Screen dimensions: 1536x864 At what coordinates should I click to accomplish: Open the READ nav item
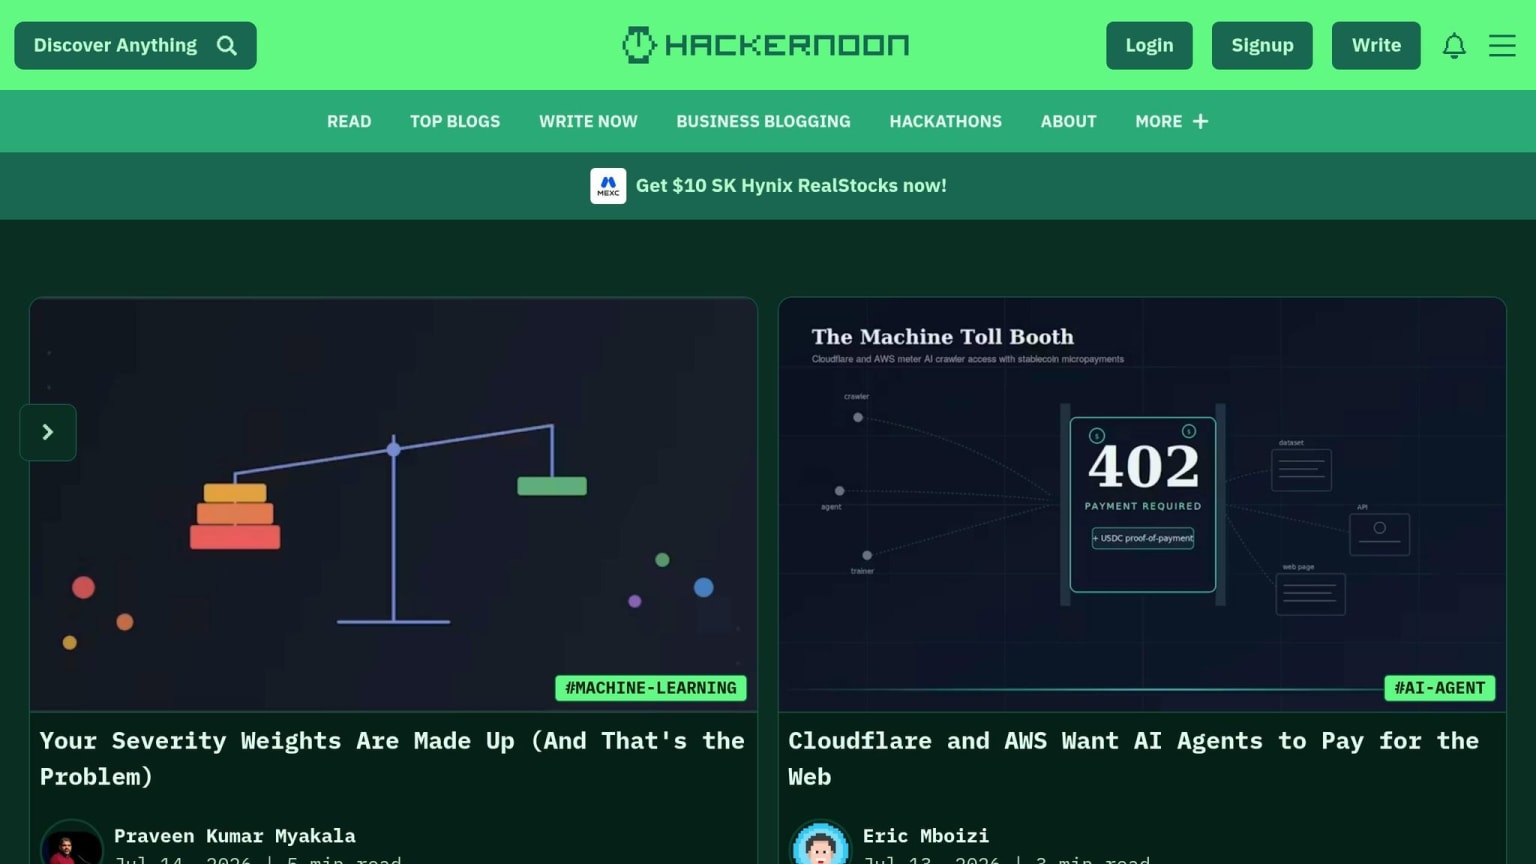[349, 121]
